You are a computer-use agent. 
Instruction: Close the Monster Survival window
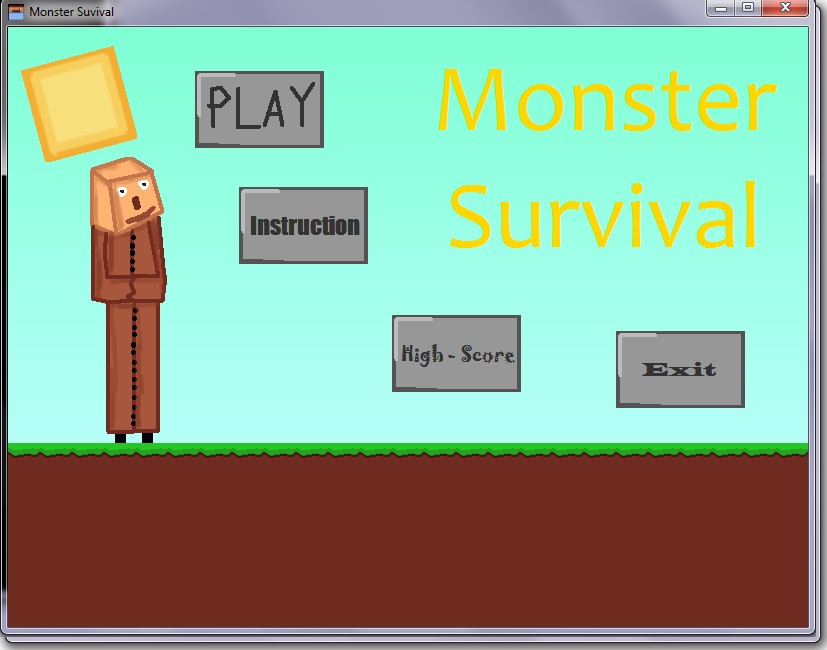coord(783,9)
